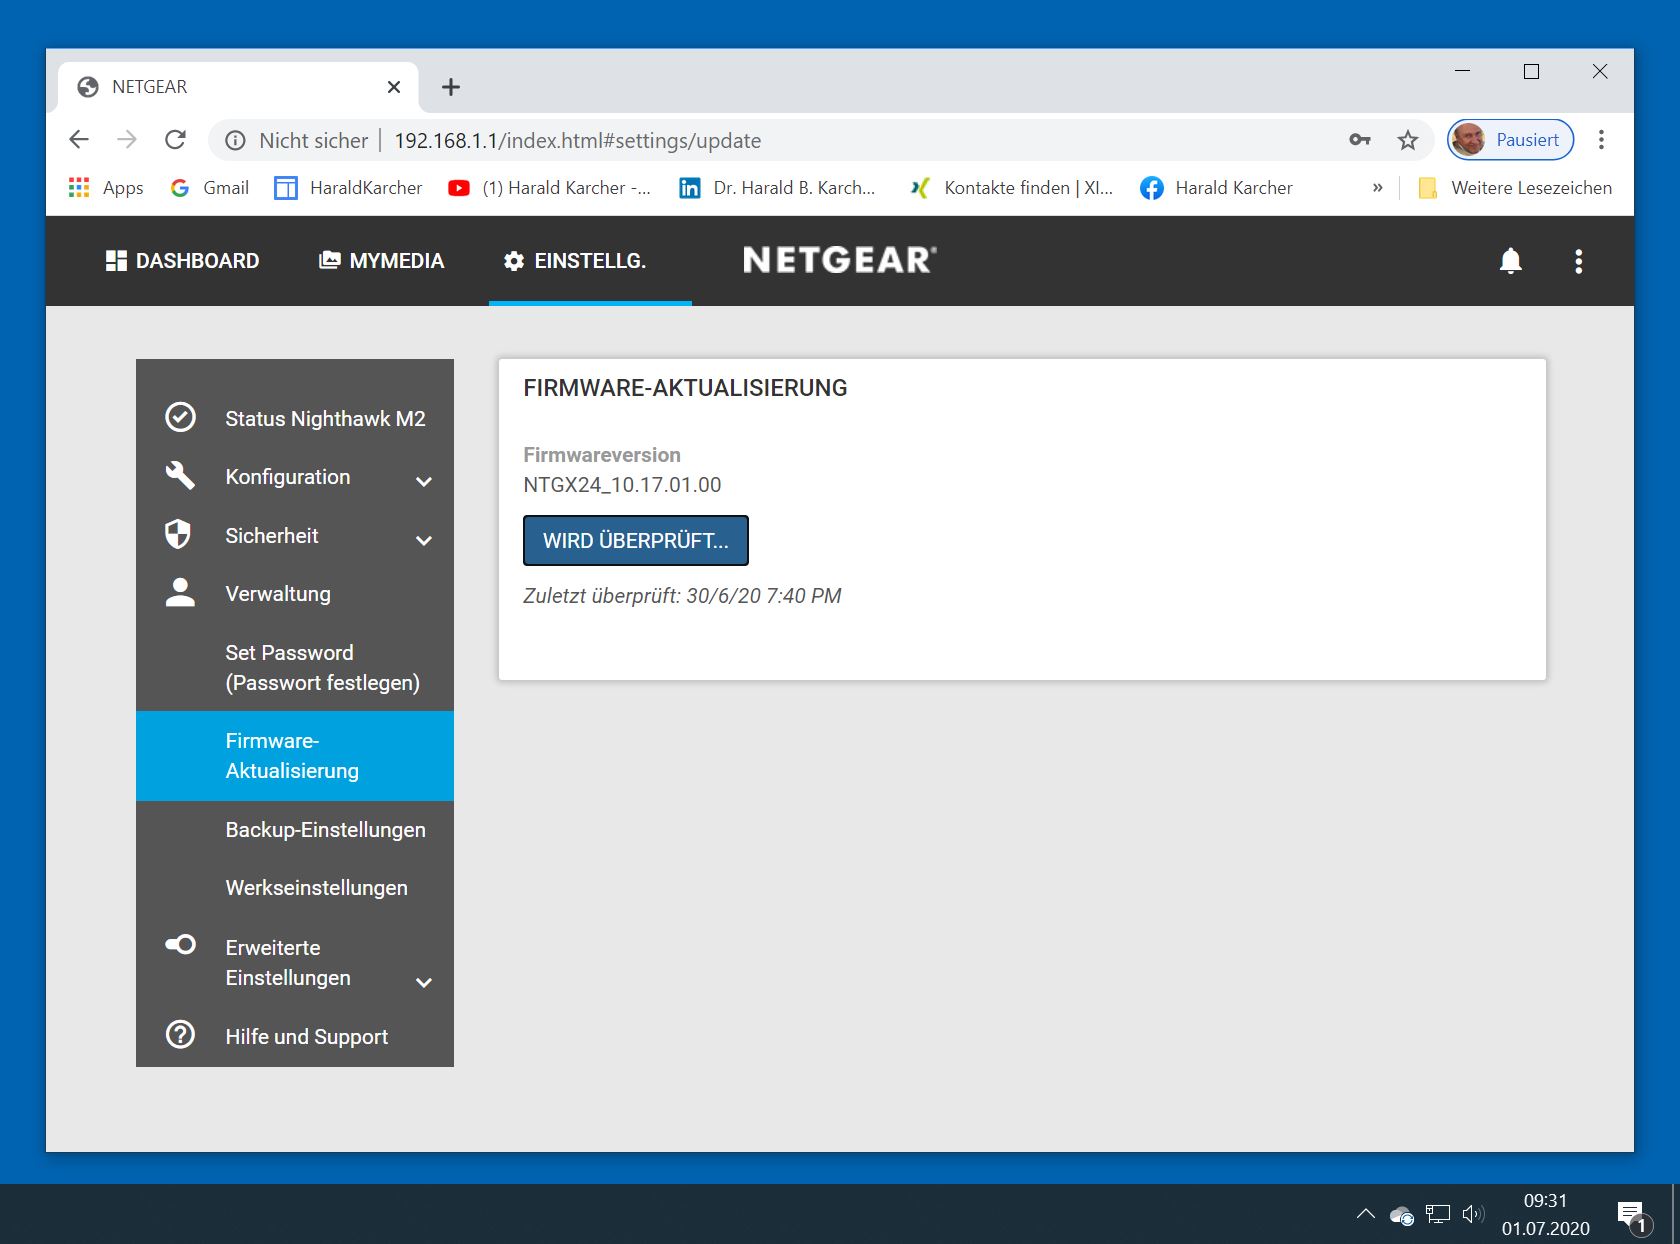
Task: Show more bookmarks with the chevron
Action: (x=1377, y=188)
